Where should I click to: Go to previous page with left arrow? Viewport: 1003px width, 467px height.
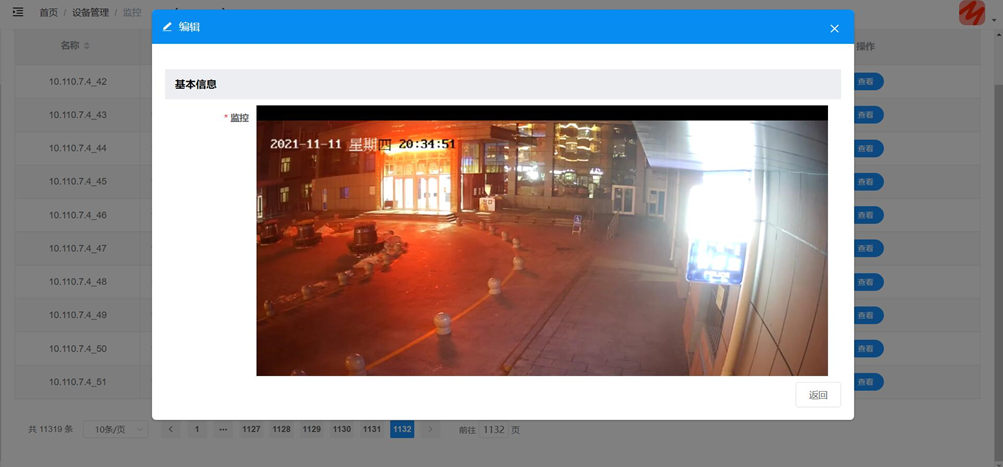pyautogui.click(x=171, y=429)
